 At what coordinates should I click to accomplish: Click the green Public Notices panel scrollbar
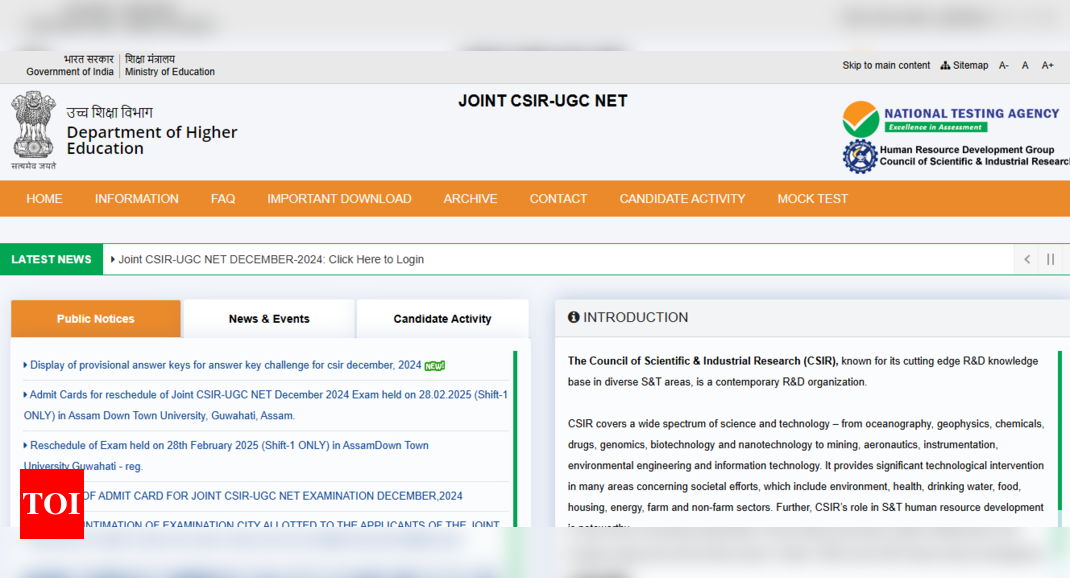(x=515, y=438)
